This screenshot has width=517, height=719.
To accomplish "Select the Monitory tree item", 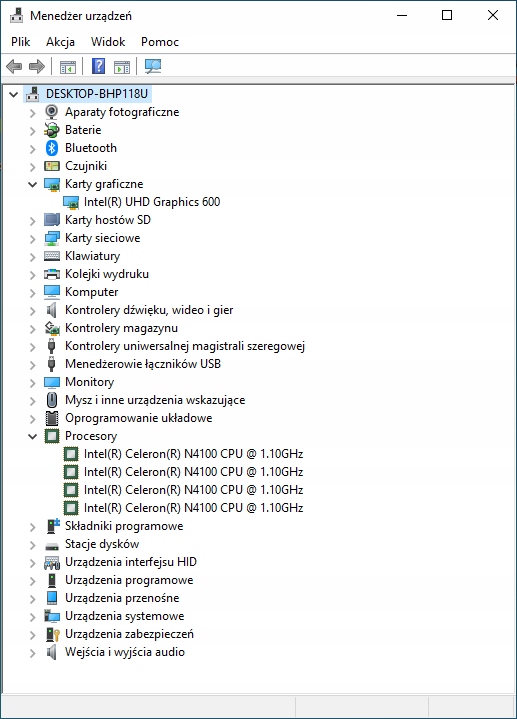I will coord(89,382).
